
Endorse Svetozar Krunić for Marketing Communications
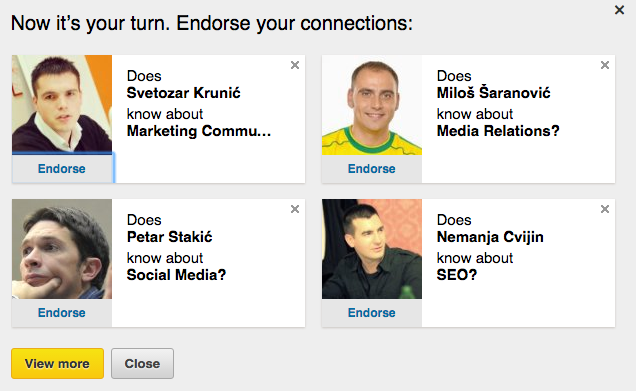62,169
